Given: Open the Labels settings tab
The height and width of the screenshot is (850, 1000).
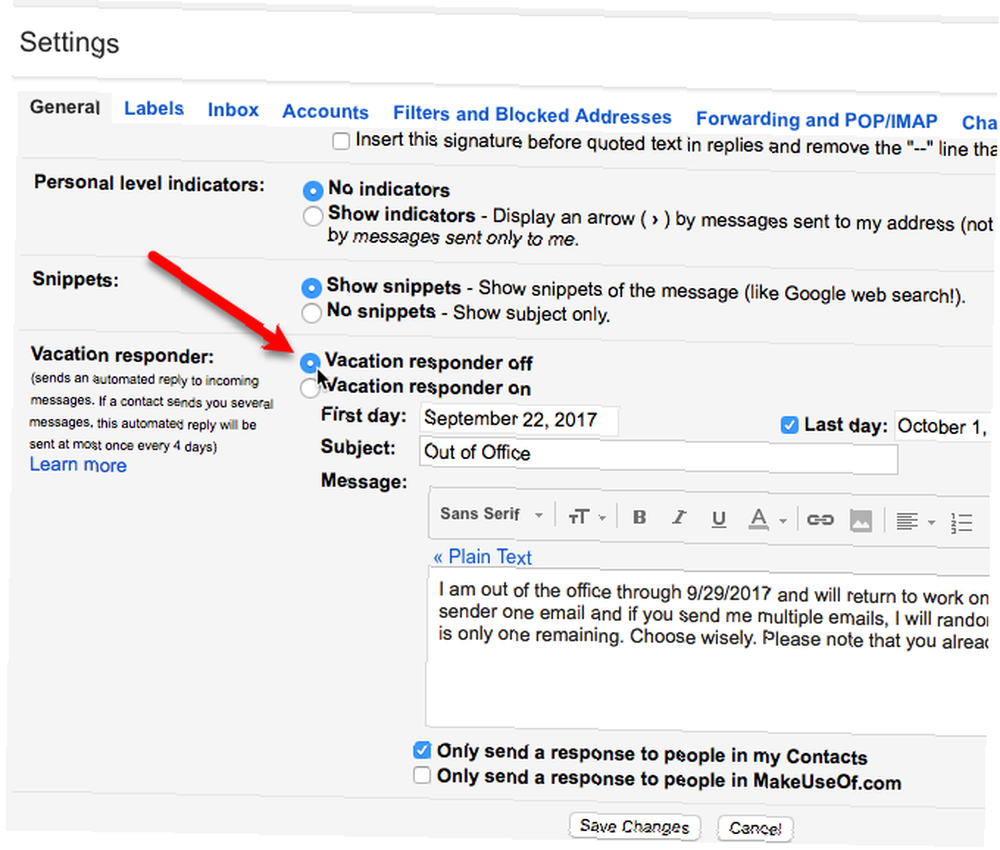Looking at the screenshot, I should point(154,108).
